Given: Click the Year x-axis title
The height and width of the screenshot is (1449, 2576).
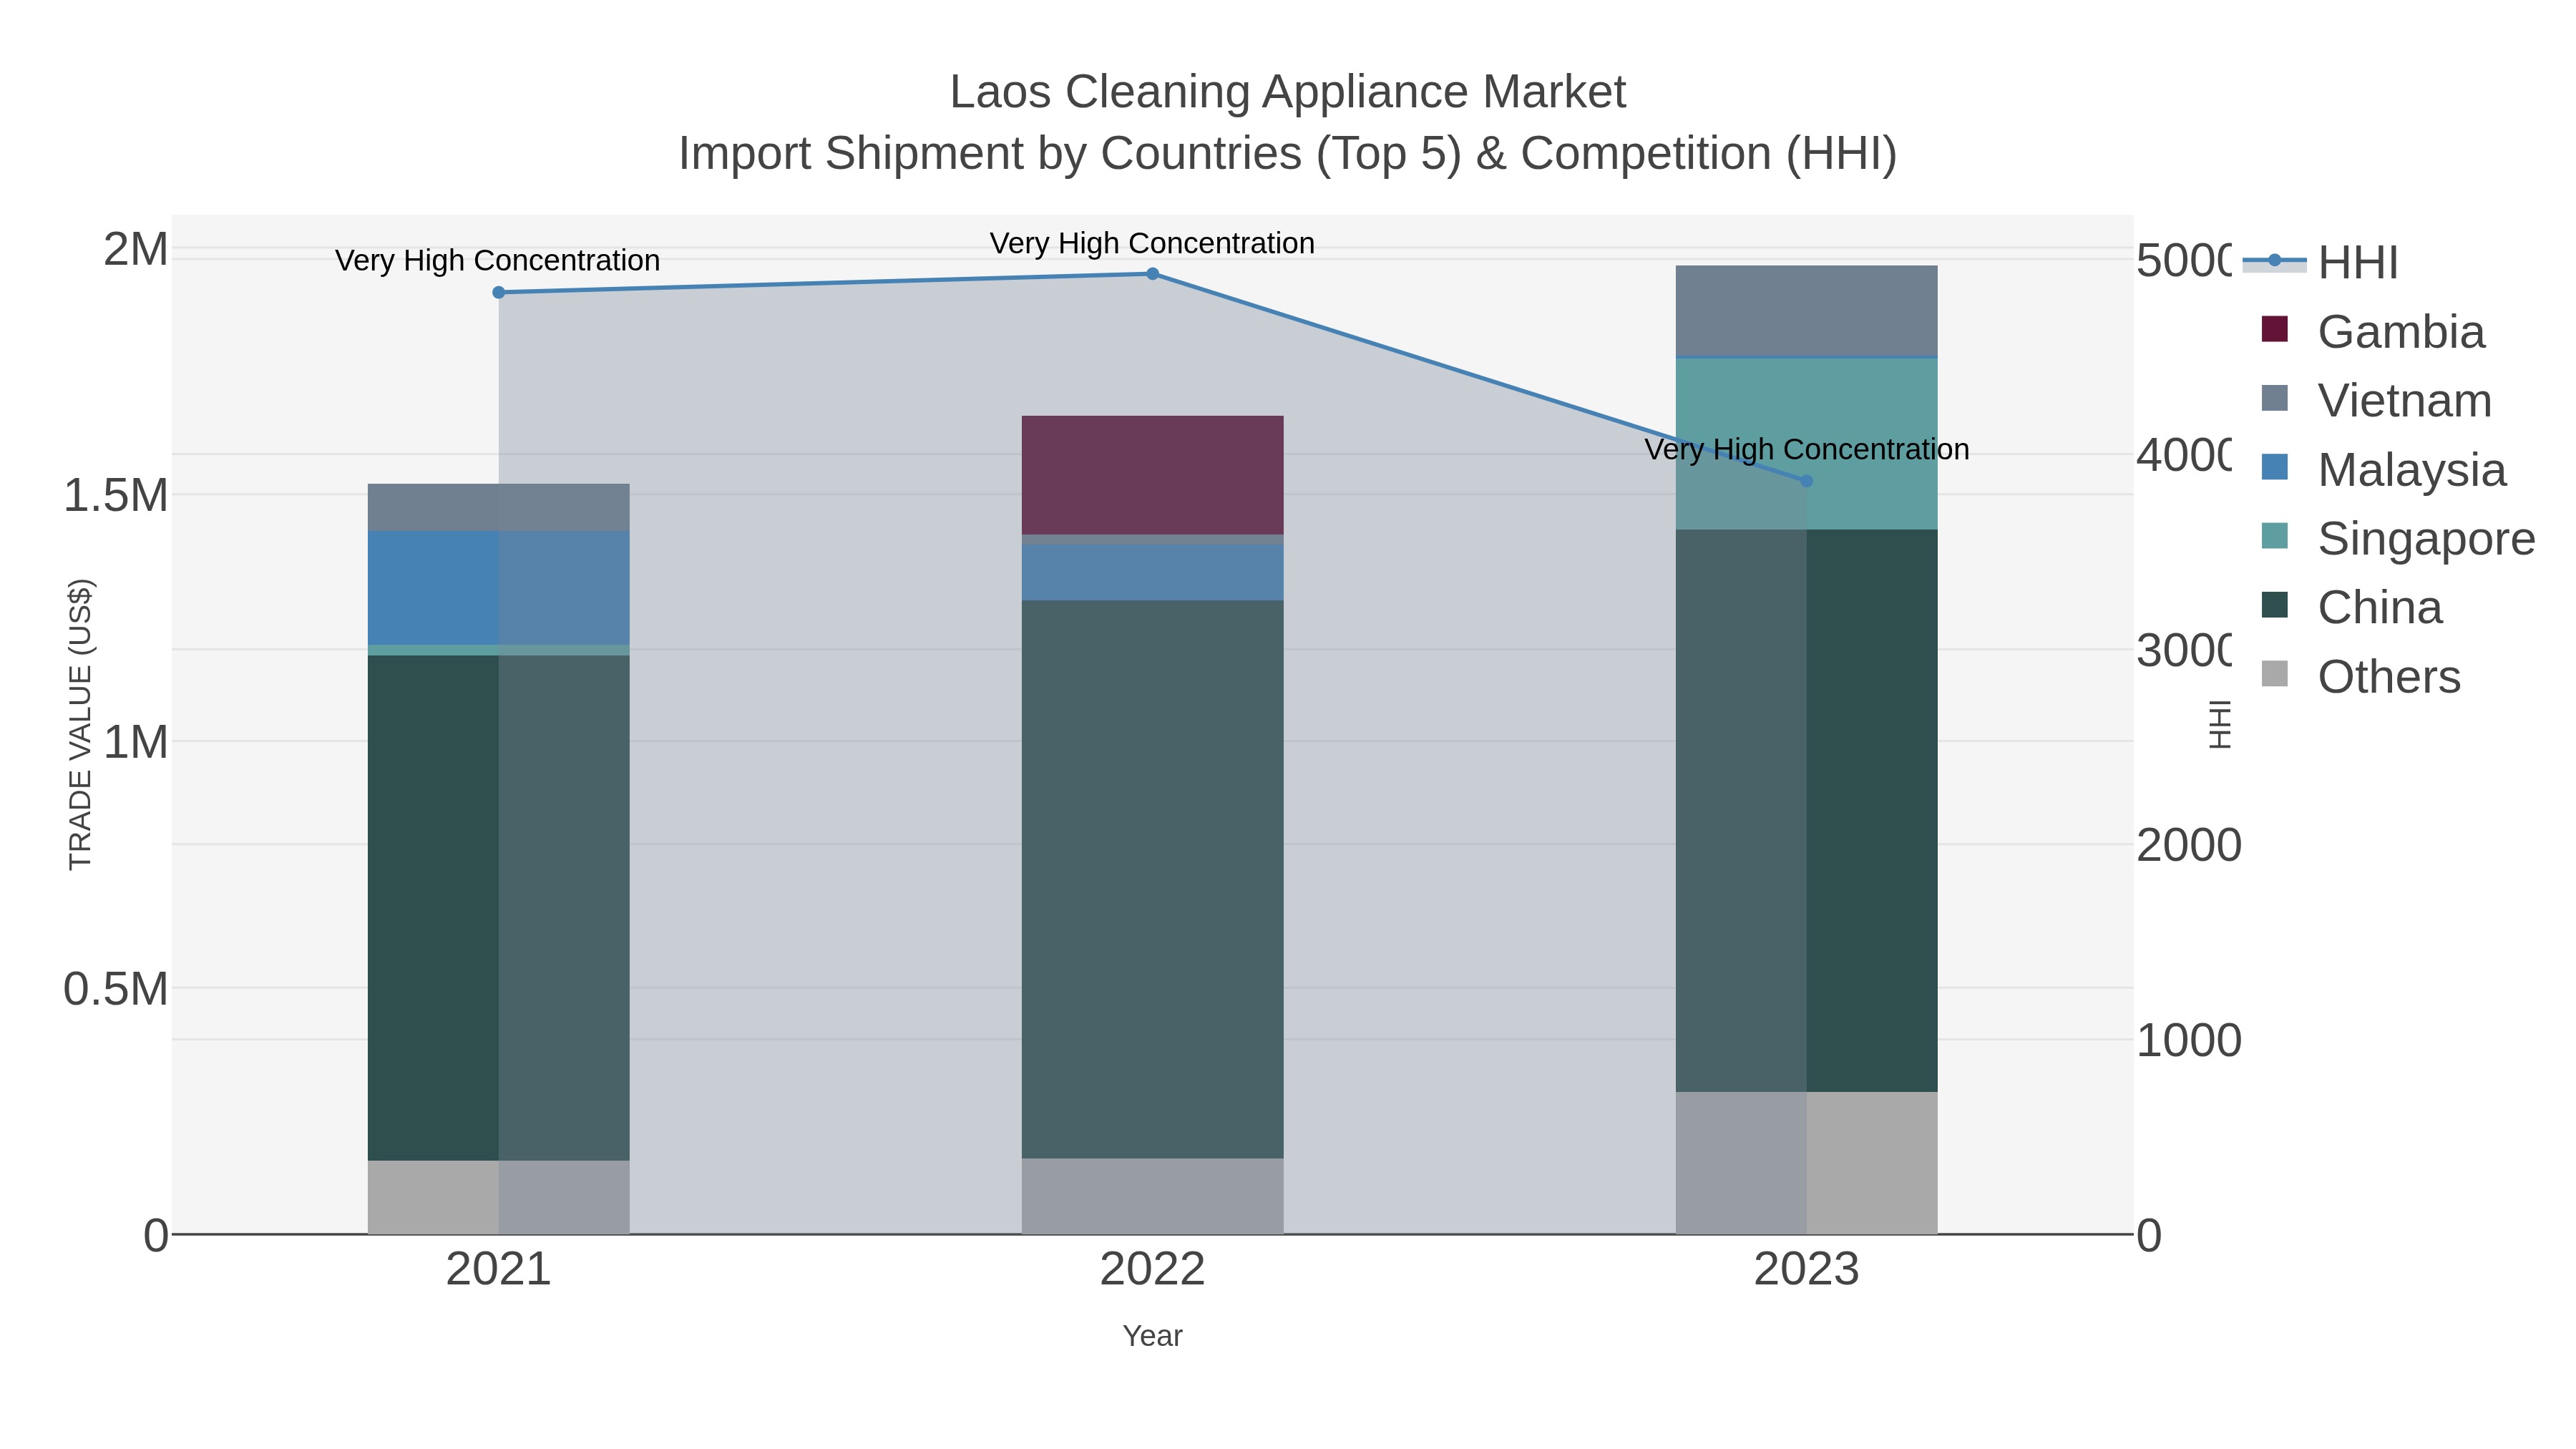Looking at the screenshot, I should pyautogui.click(x=1152, y=1336).
